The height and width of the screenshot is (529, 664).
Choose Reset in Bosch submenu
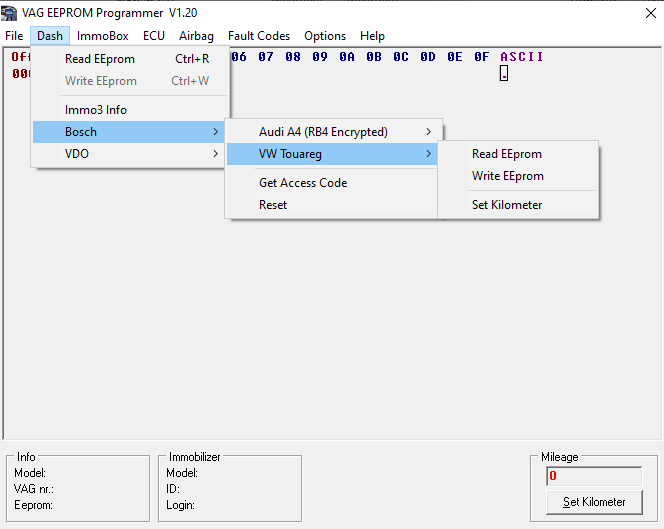(x=334, y=205)
